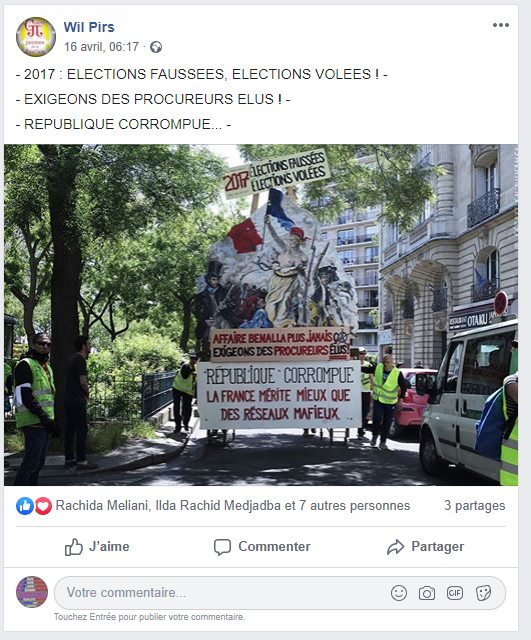Click the blue Like reaction icon
Screen dimensions: 531x640
pos(25,506)
